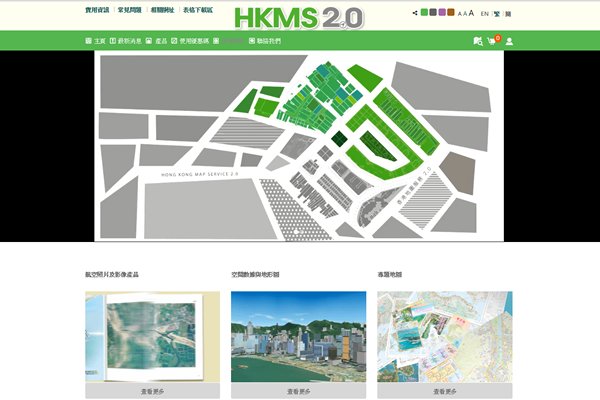Viewport: 600px width, 400px height.
Task: Open 最新消息 in the navigation bar
Action: [130, 41]
